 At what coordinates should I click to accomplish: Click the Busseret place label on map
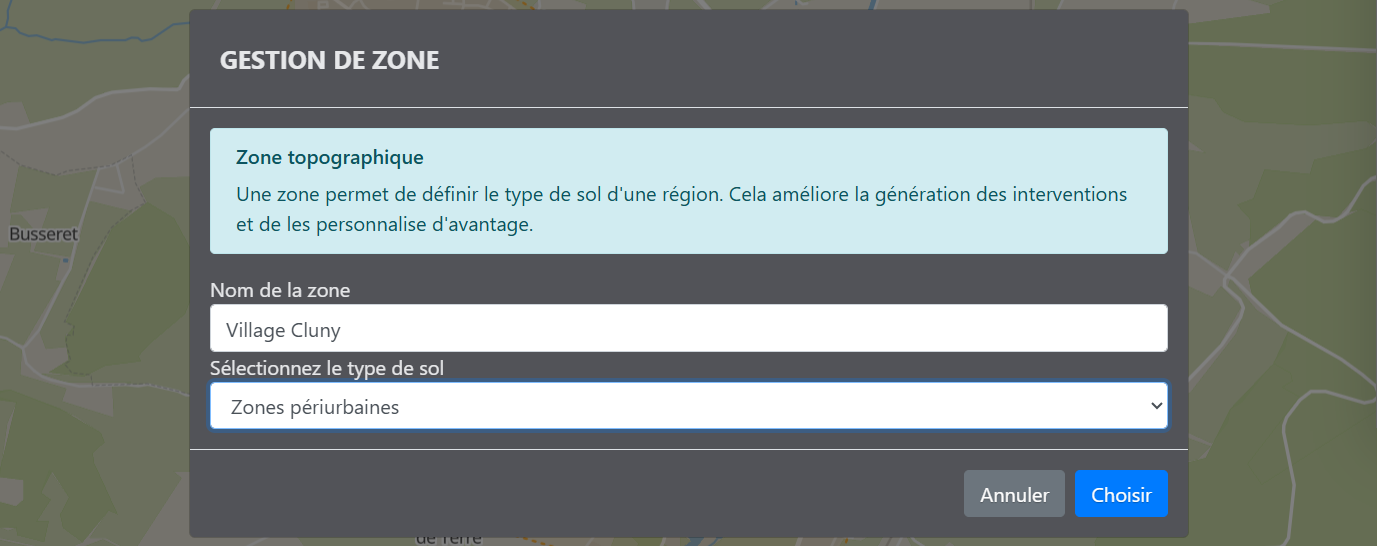click(x=43, y=234)
